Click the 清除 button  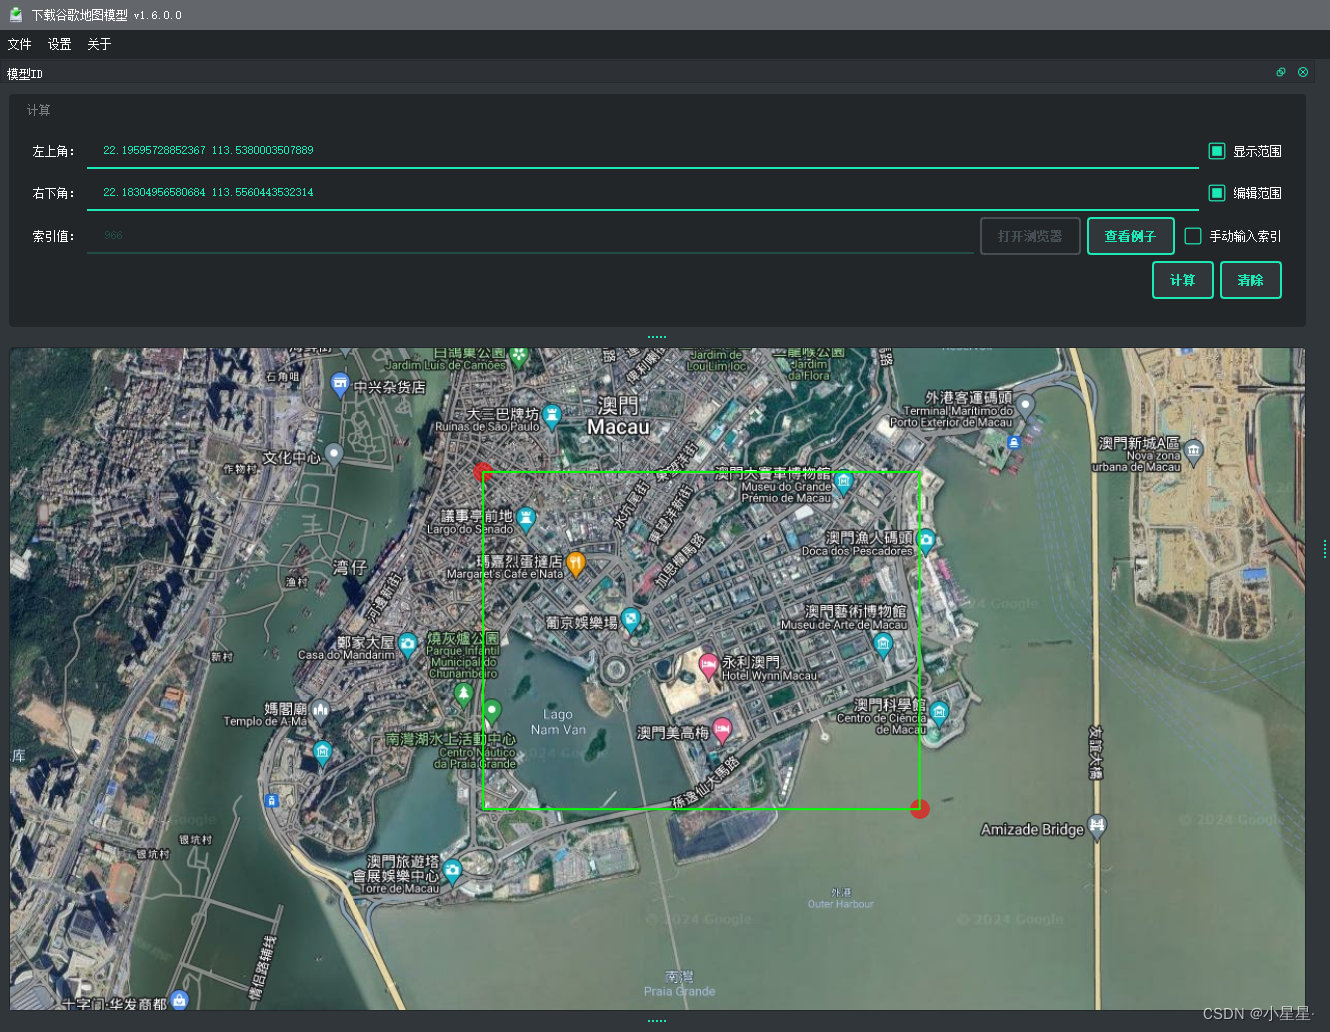(1251, 280)
